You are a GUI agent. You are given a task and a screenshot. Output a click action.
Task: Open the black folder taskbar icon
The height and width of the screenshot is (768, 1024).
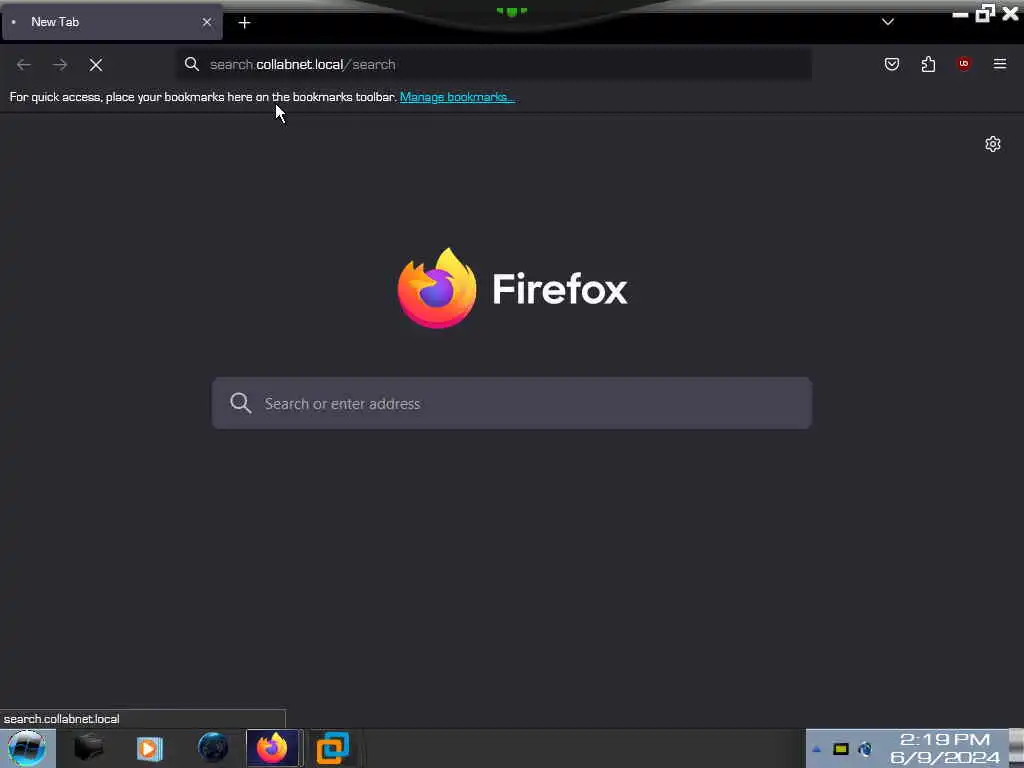click(x=89, y=748)
